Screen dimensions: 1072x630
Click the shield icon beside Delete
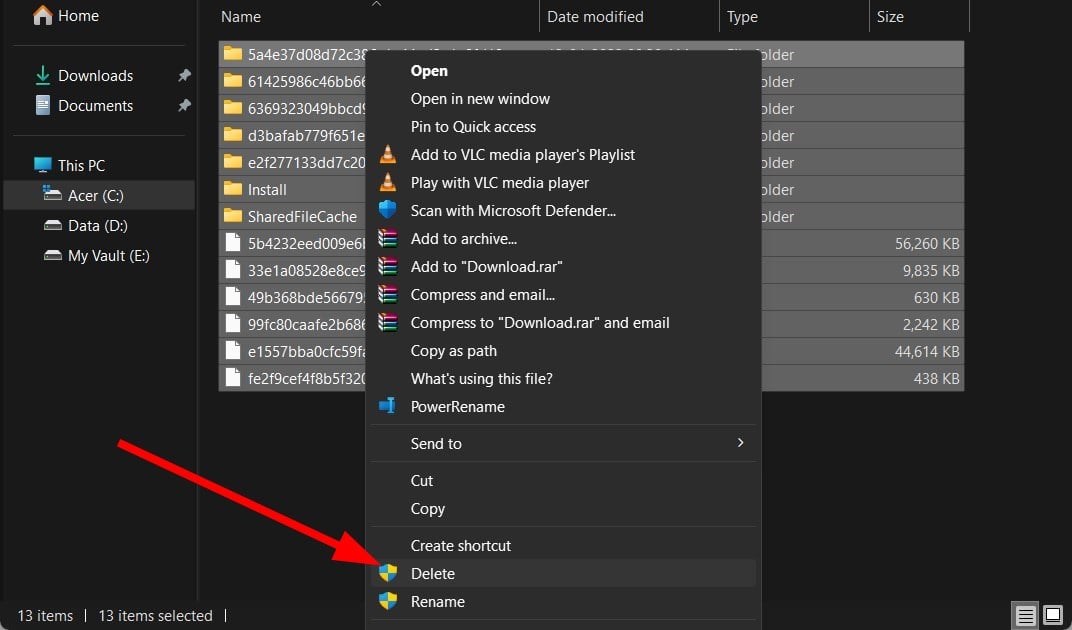point(388,573)
